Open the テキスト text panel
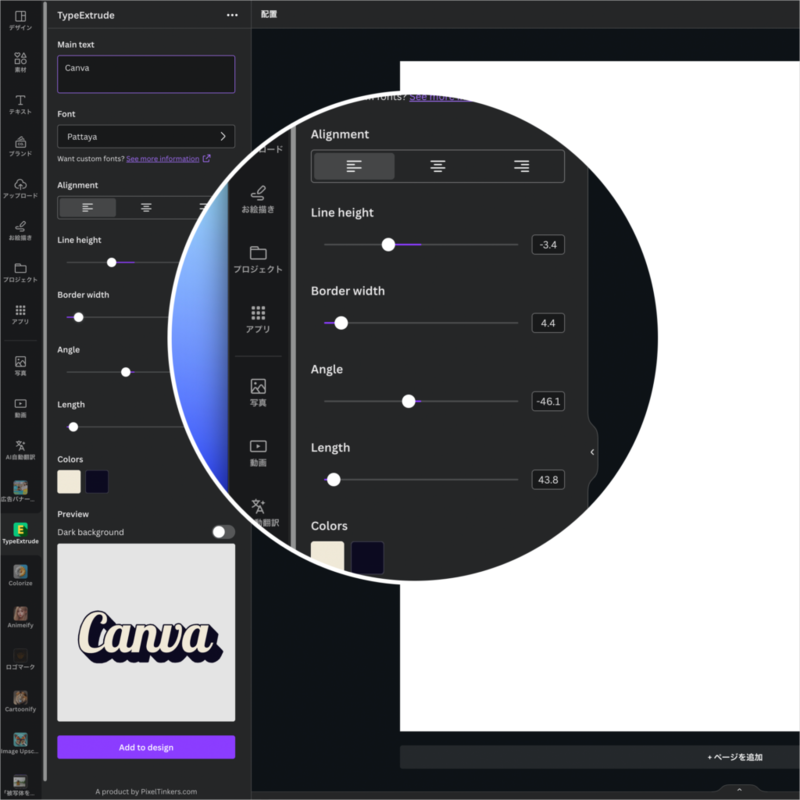 20,104
